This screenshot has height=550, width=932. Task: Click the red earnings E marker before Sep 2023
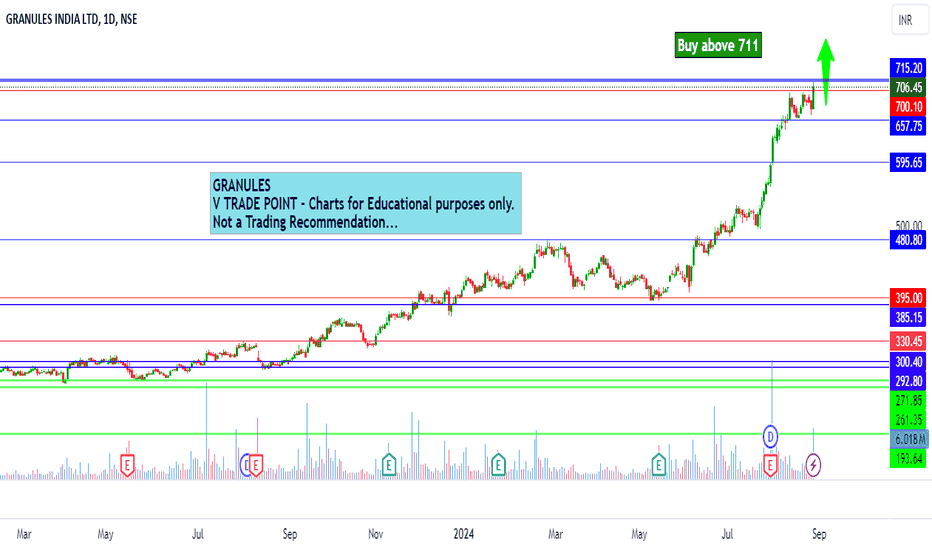(256, 465)
